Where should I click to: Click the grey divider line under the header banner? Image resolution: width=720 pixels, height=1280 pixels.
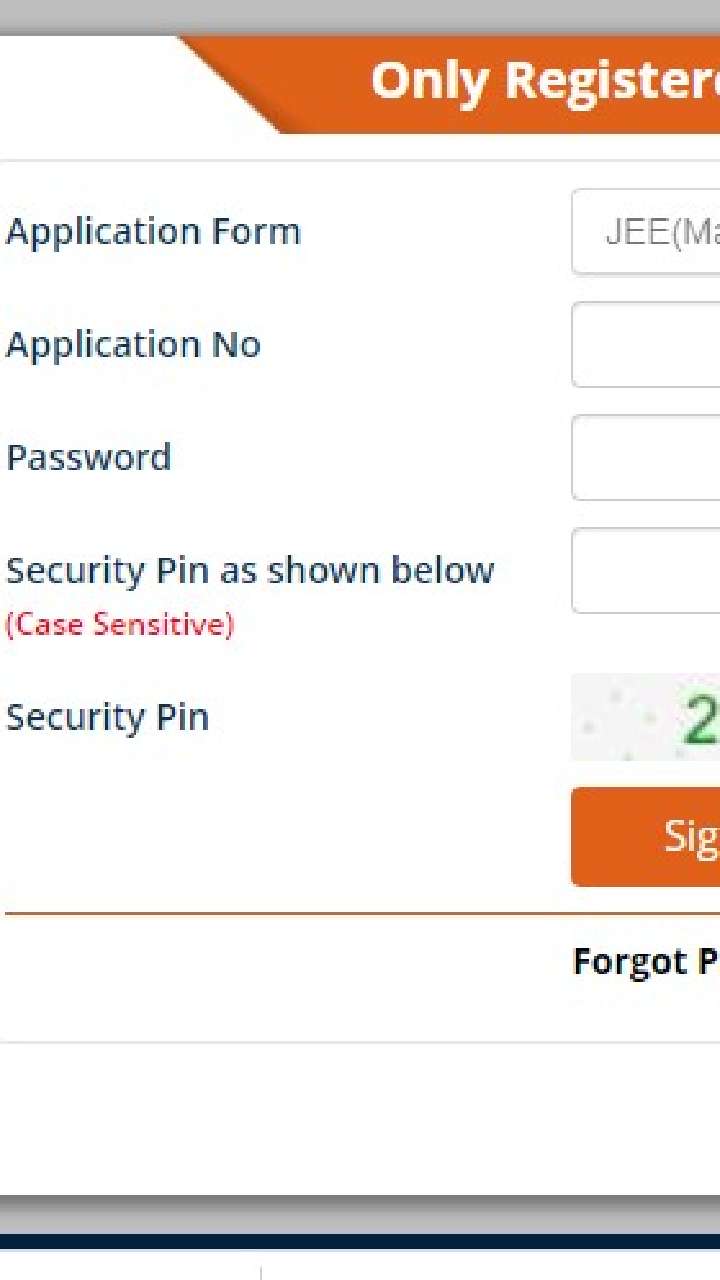[x=360, y=160]
